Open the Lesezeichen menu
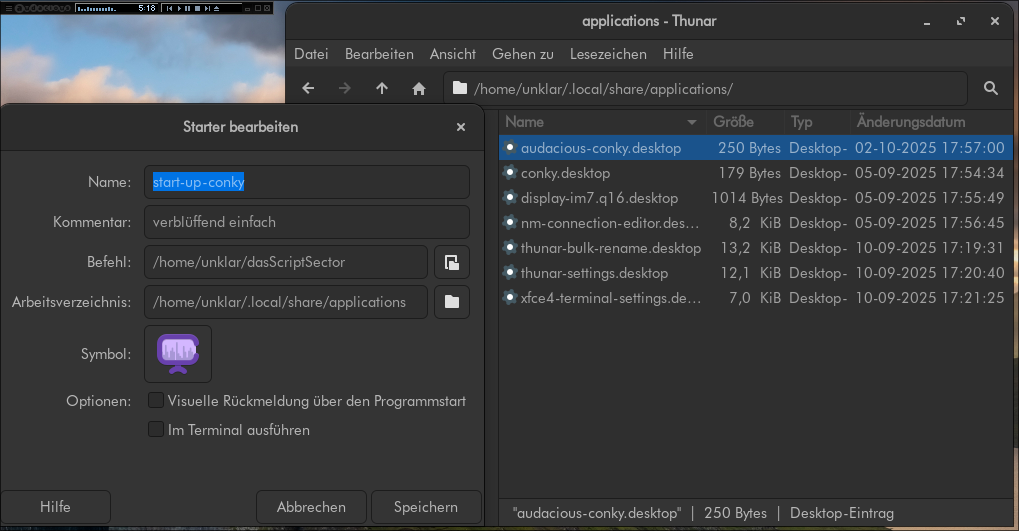1019x531 pixels. 608,54
